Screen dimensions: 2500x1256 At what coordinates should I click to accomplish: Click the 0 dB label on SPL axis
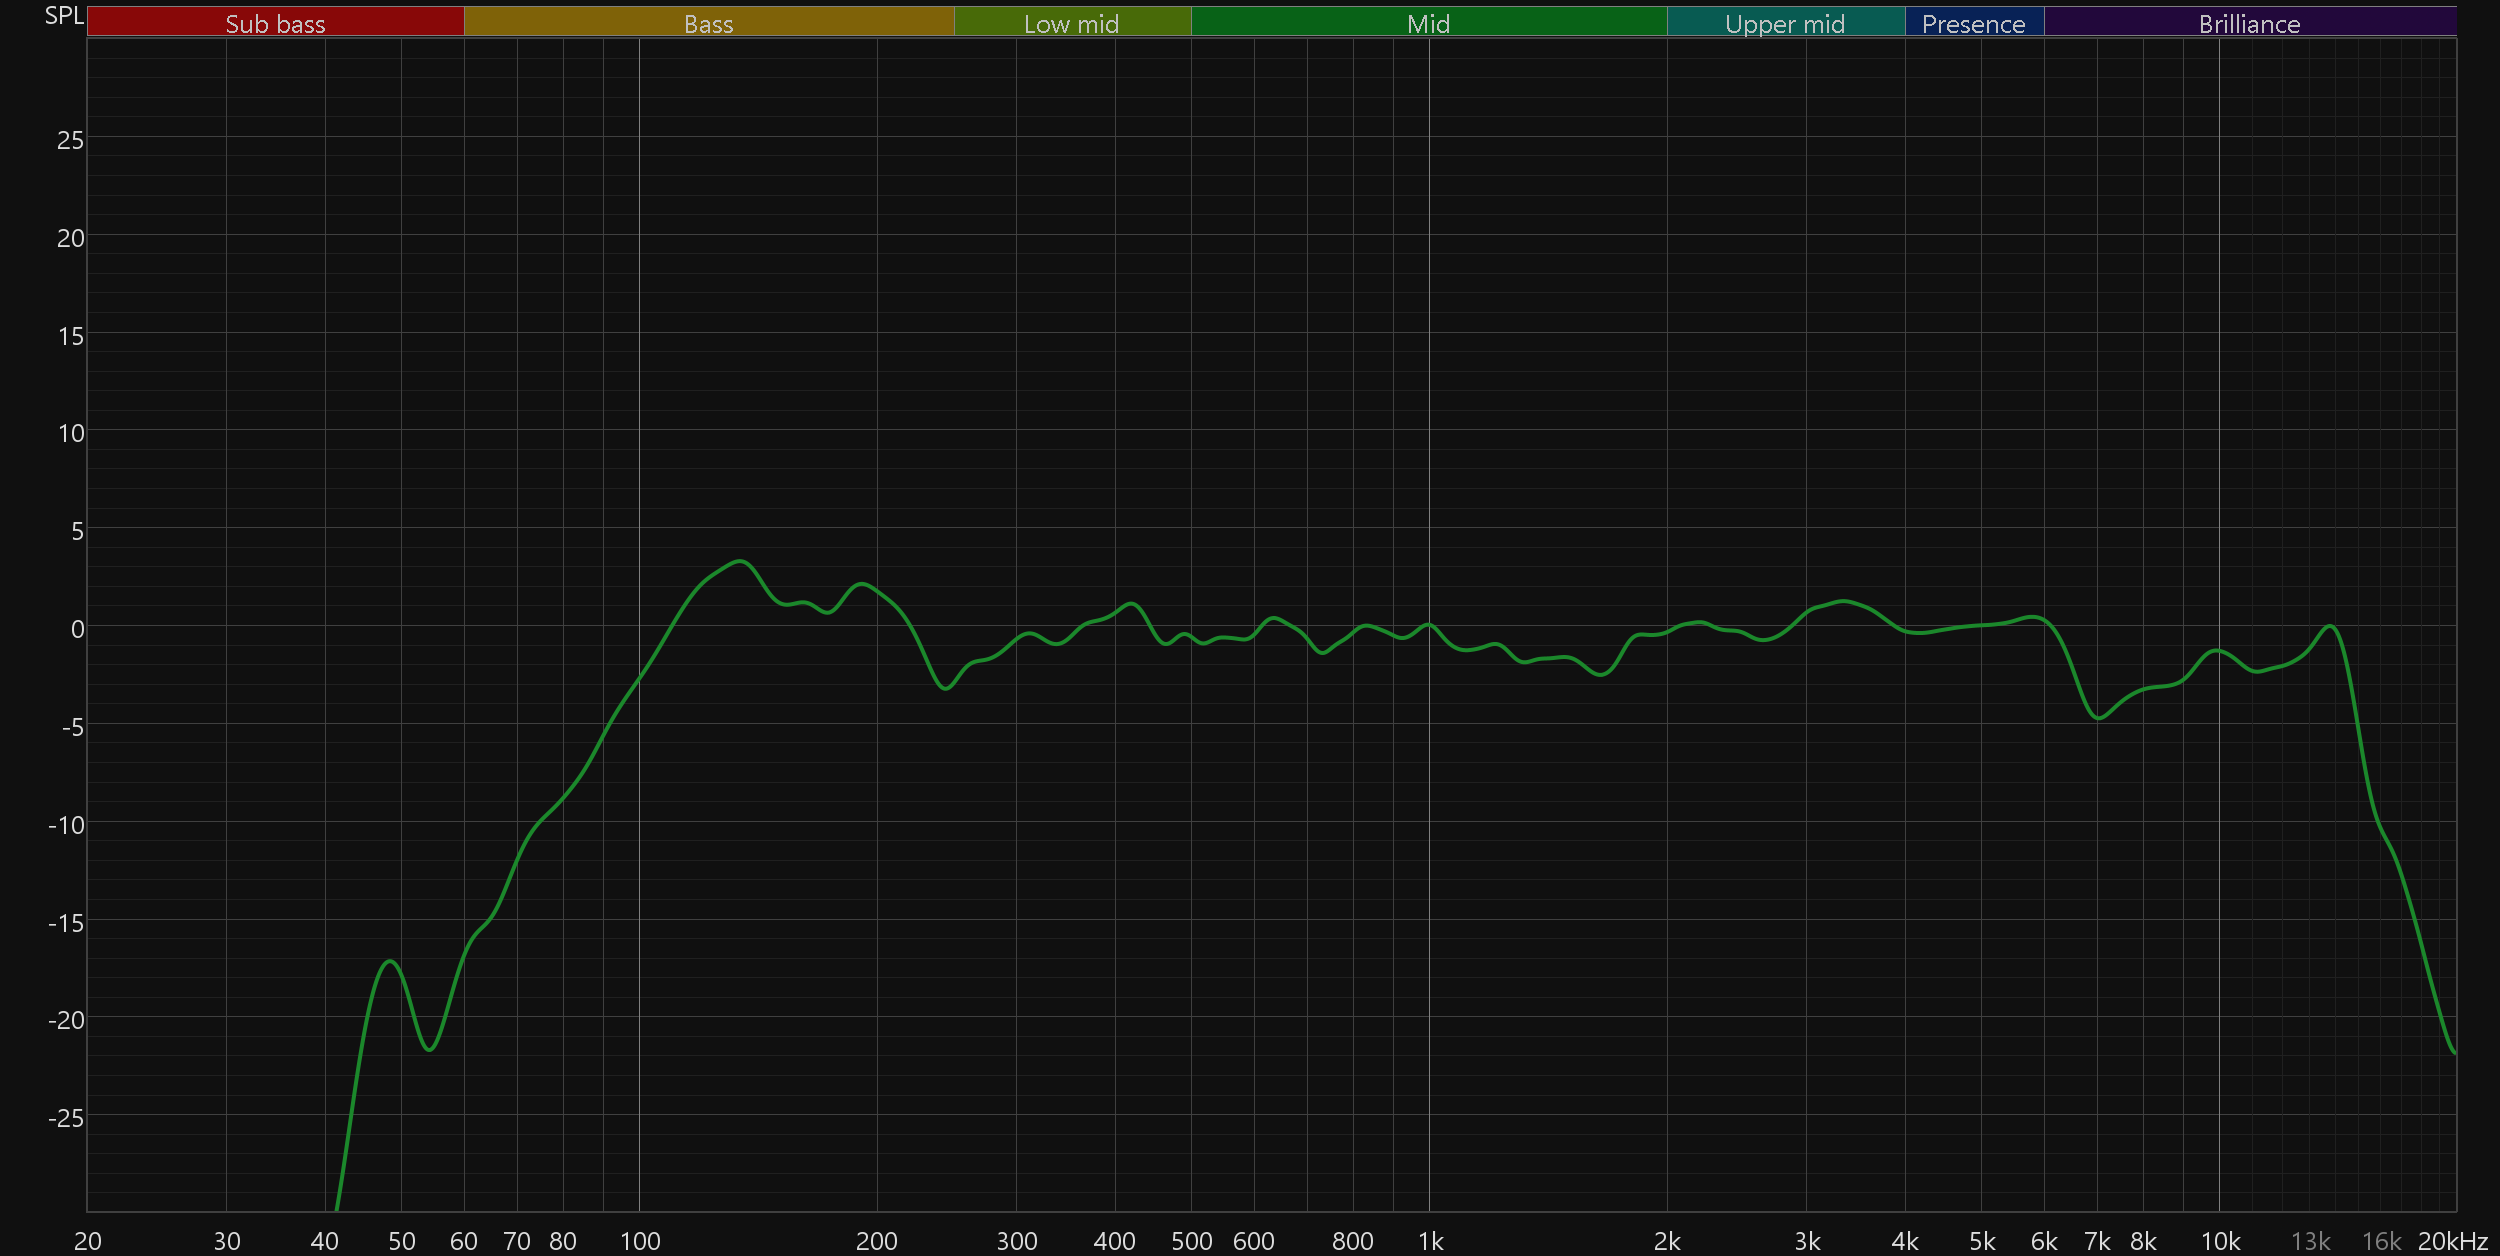click(x=77, y=629)
